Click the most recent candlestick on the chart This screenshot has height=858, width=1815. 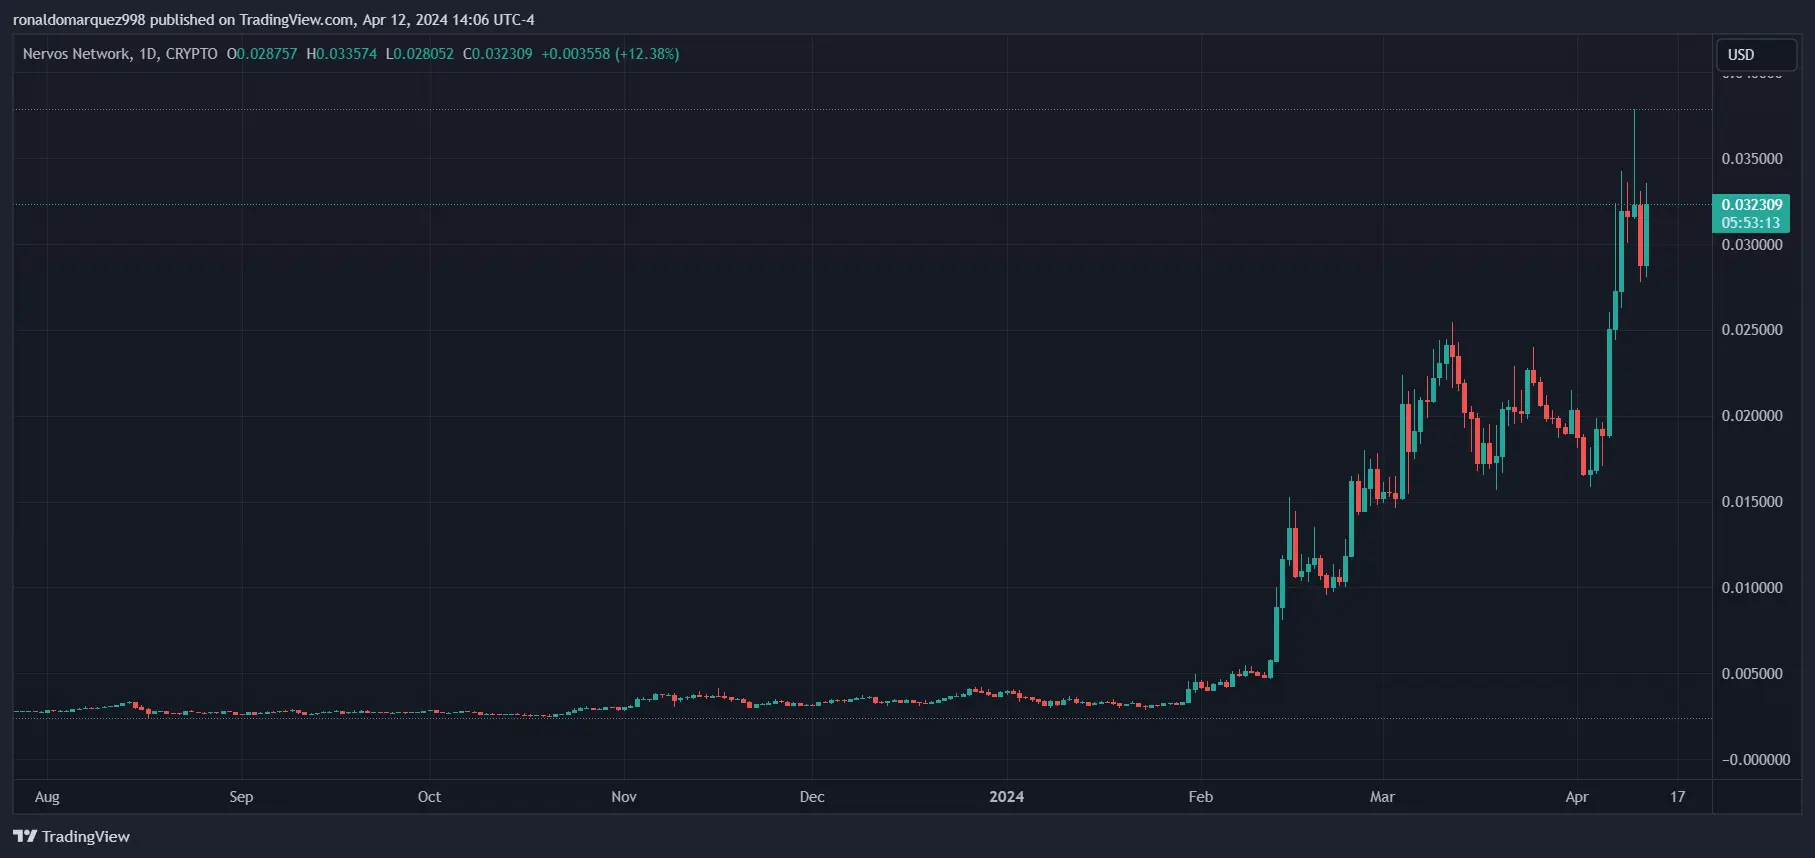pos(1644,234)
